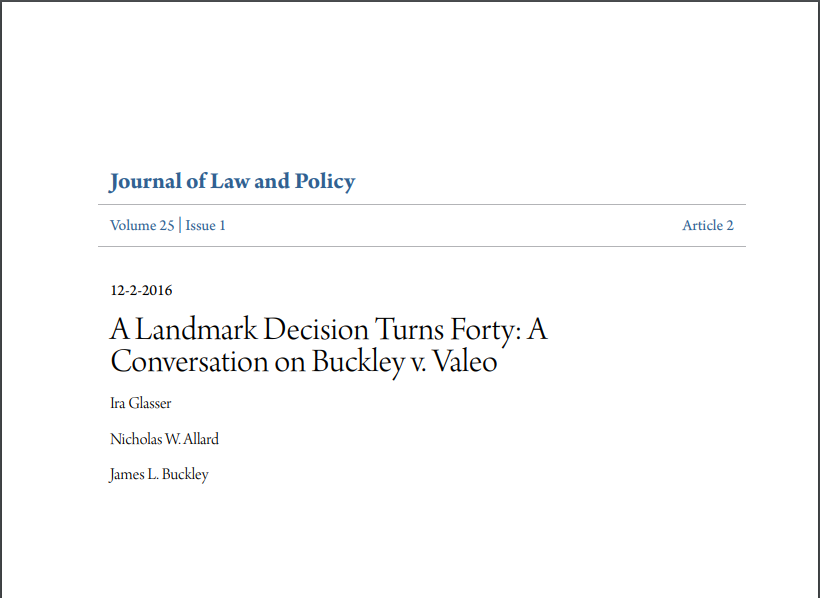Open the Journal of Law and Policy link
Screen dimensions: 820x598
tap(232, 182)
